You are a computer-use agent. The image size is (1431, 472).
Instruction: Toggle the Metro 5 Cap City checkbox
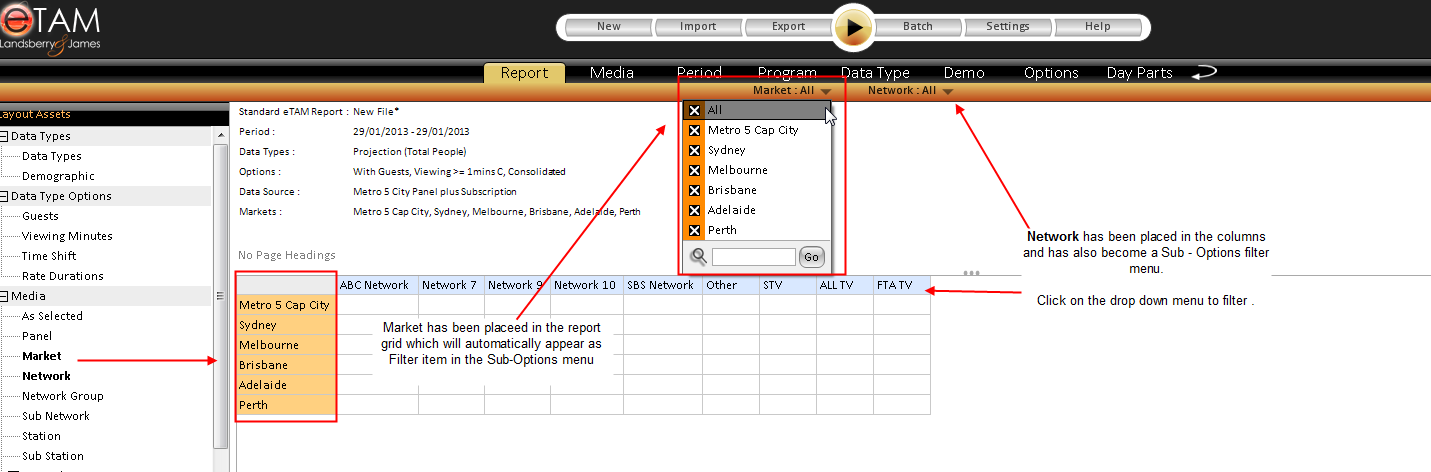(x=694, y=130)
